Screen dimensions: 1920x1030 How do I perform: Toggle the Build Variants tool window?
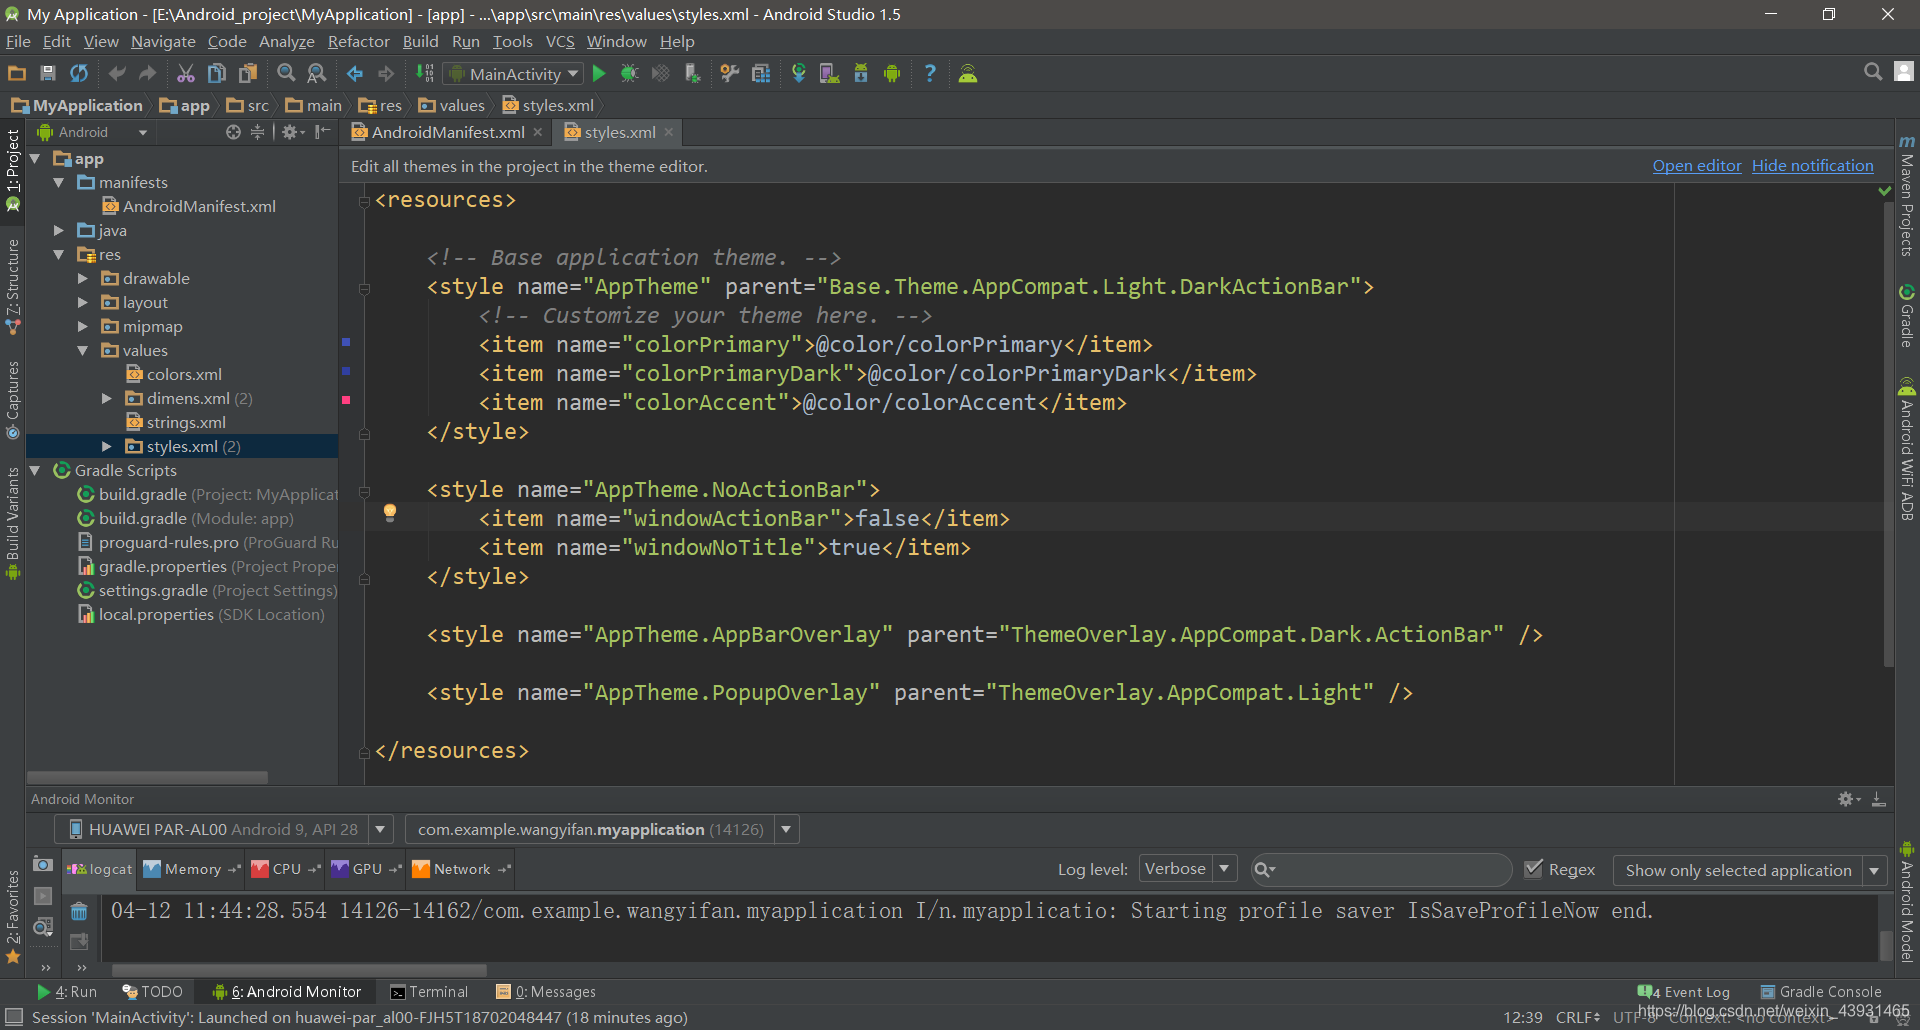[13, 523]
